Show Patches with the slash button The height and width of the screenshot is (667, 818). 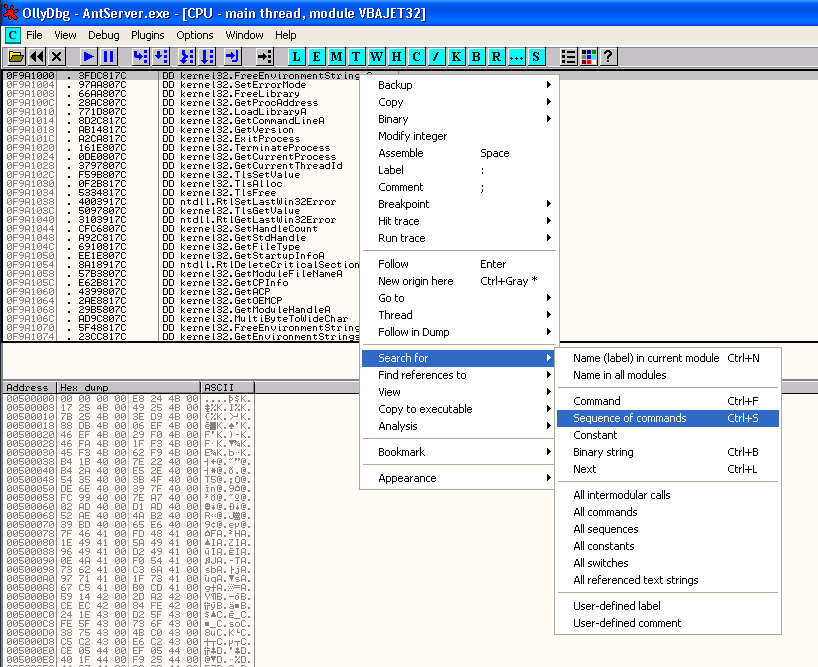click(x=436, y=56)
